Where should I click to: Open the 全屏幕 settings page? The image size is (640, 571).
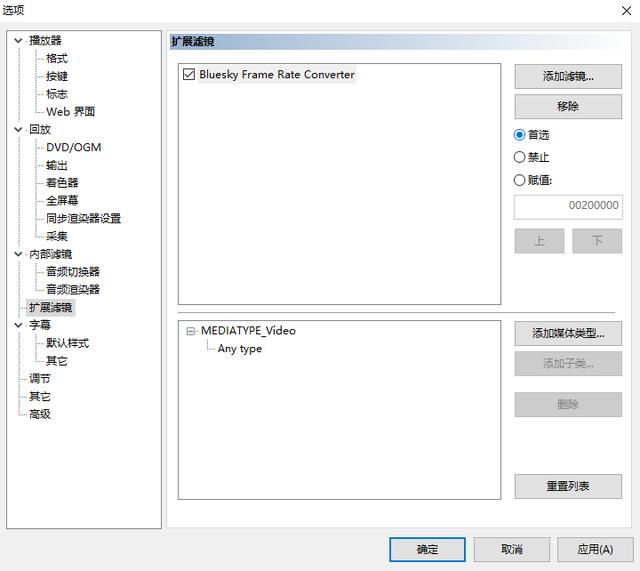(62, 200)
